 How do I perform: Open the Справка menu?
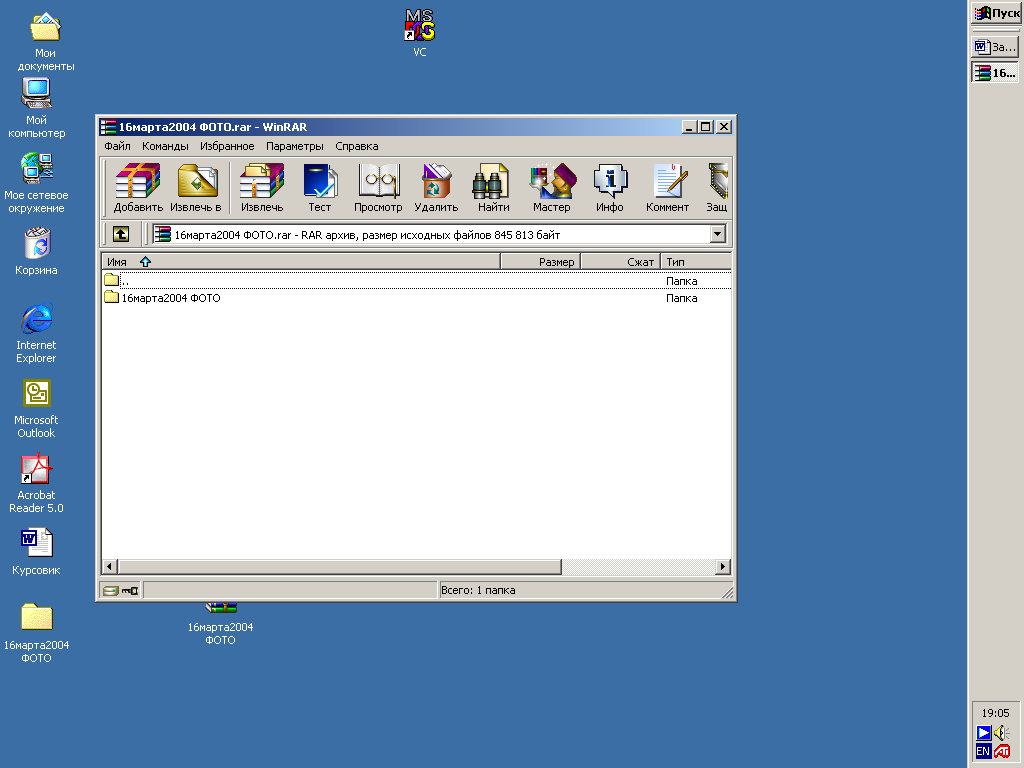357,146
